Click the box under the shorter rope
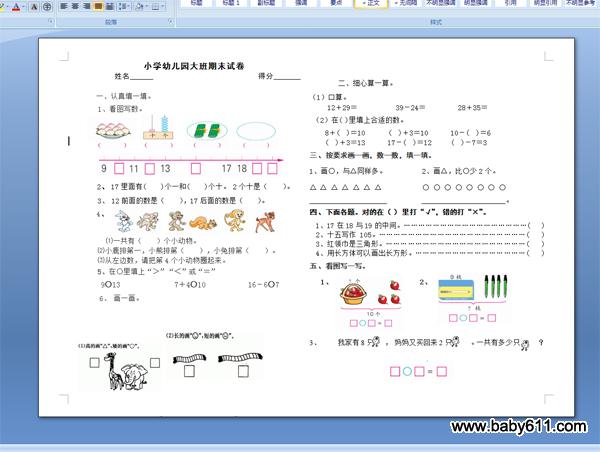Viewport: 600px width, 452px height. [189, 371]
